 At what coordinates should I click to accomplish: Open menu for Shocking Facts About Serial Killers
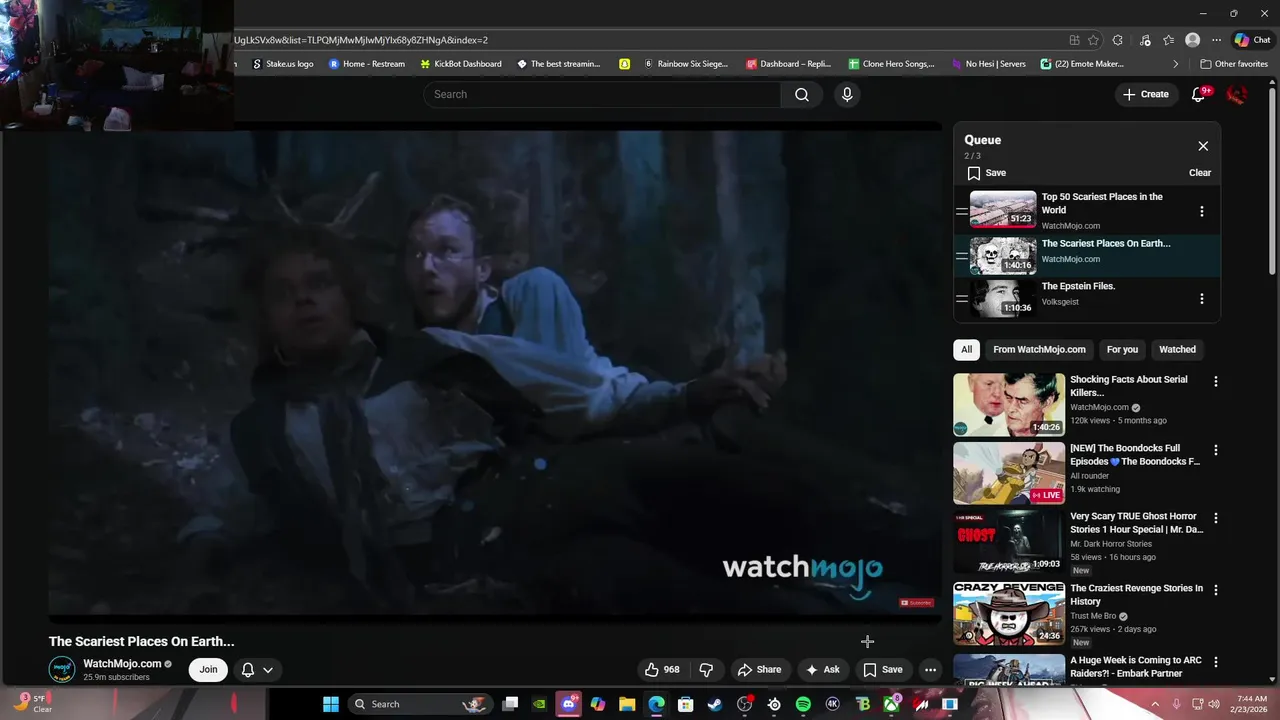pos(1216,381)
